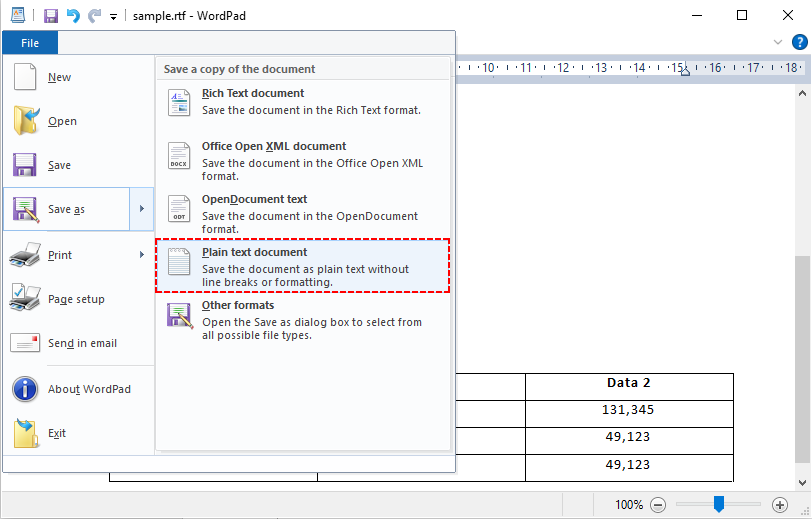The width and height of the screenshot is (812, 519).
Task: Click the zoom slider thumb
Action: point(719,503)
